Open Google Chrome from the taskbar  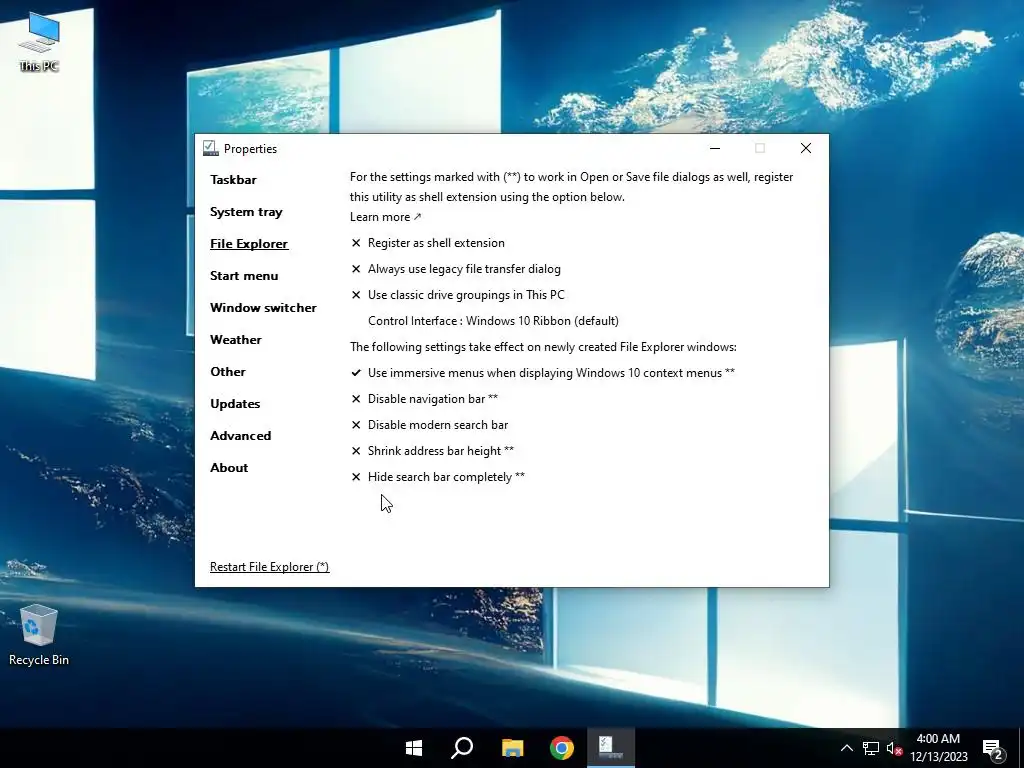click(562, 748)
